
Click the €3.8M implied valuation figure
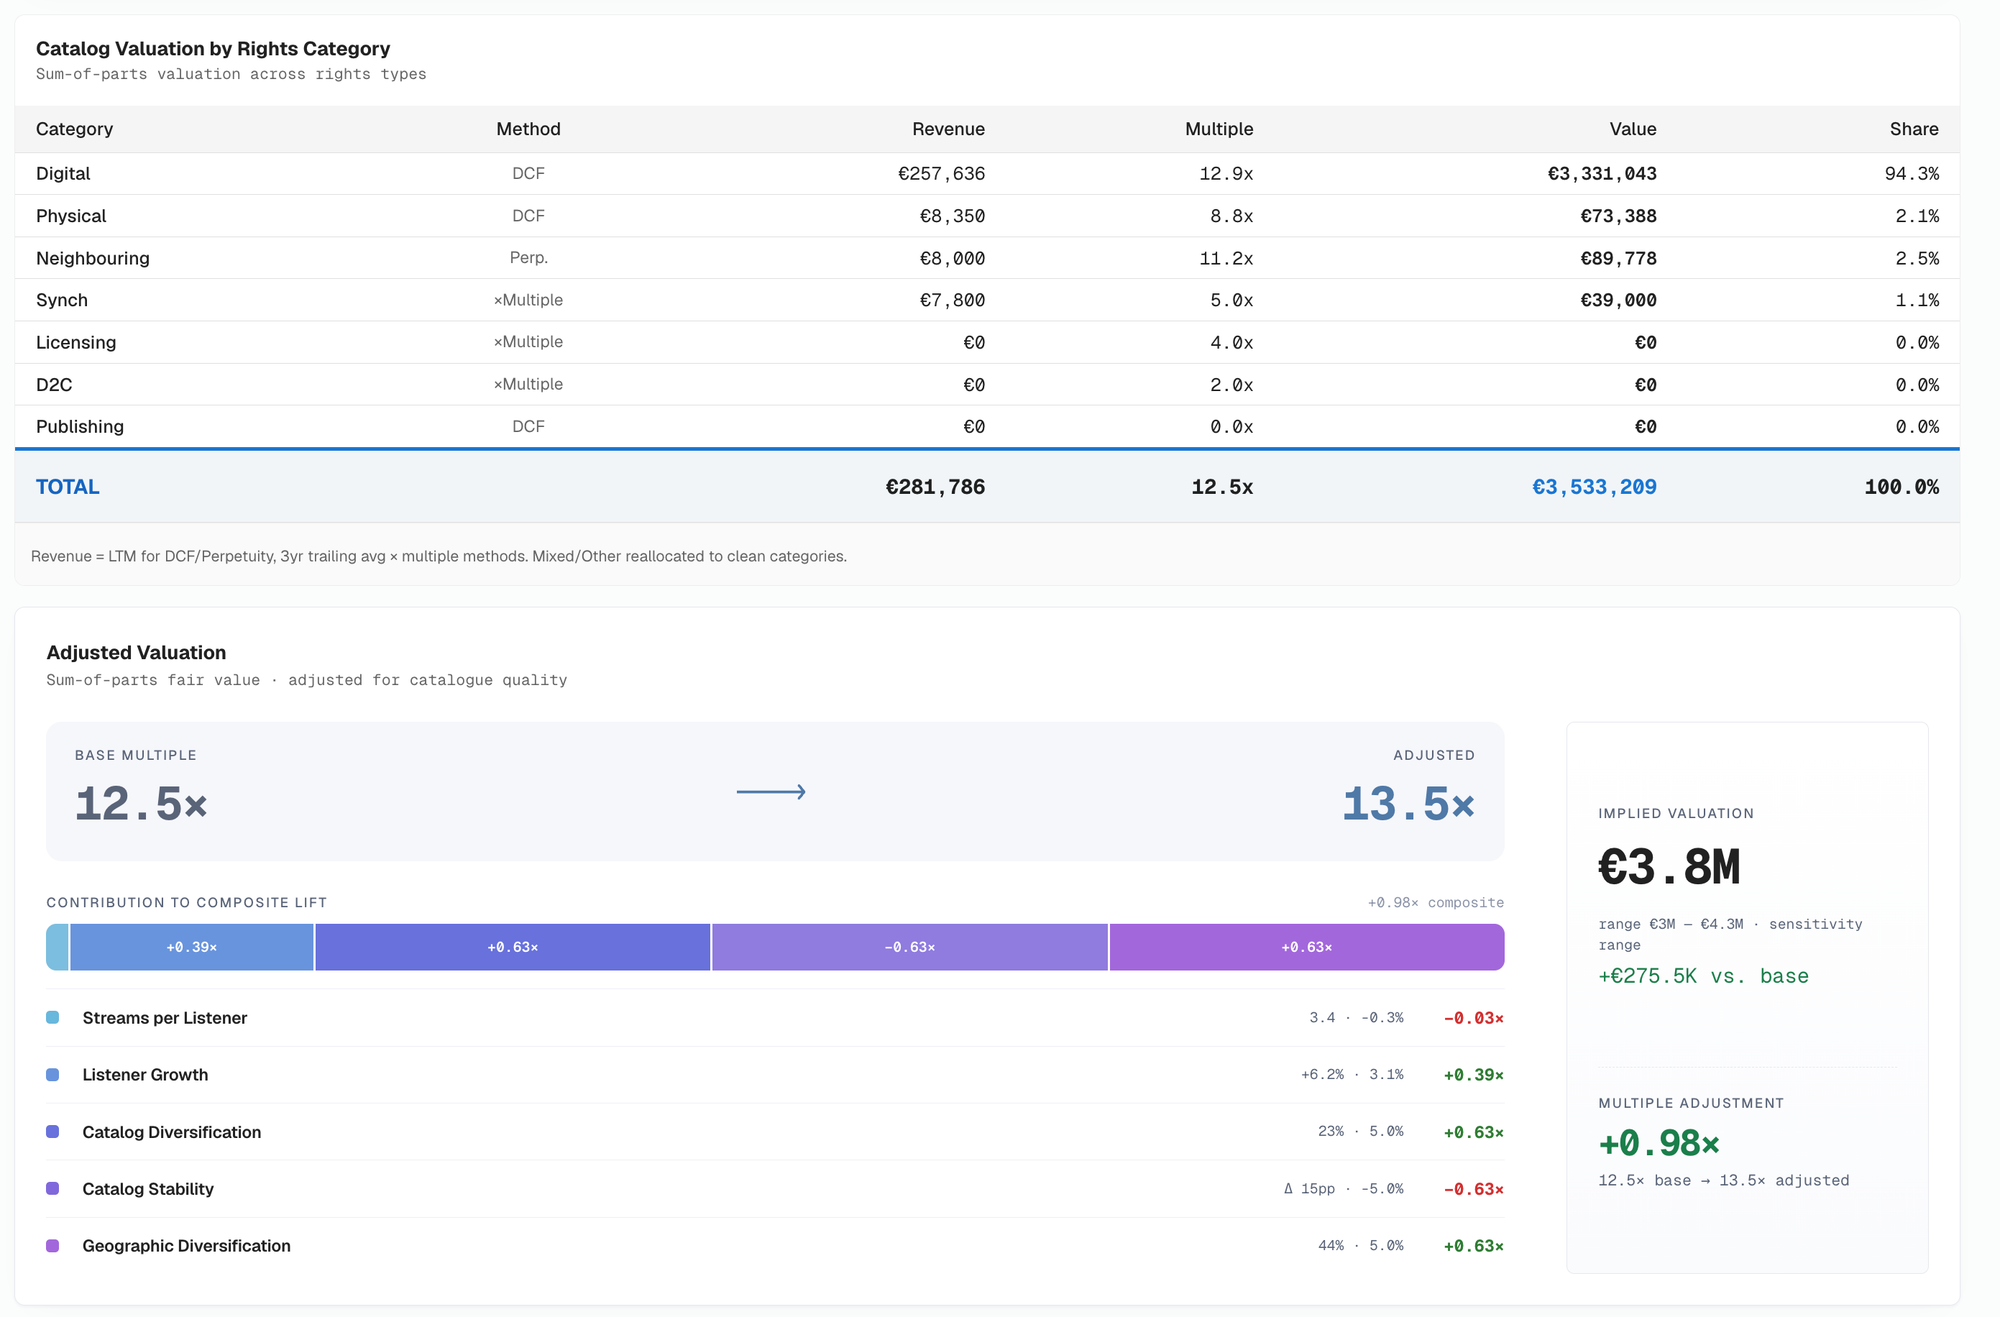pyautogui.click(x=1669, y=867)
